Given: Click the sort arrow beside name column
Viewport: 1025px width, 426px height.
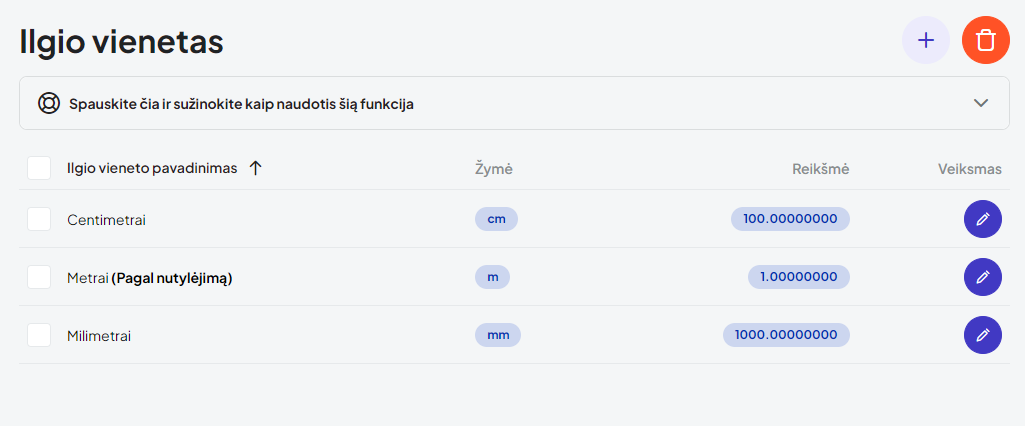Looking at the screenshot, I should [x=255, y=168].
